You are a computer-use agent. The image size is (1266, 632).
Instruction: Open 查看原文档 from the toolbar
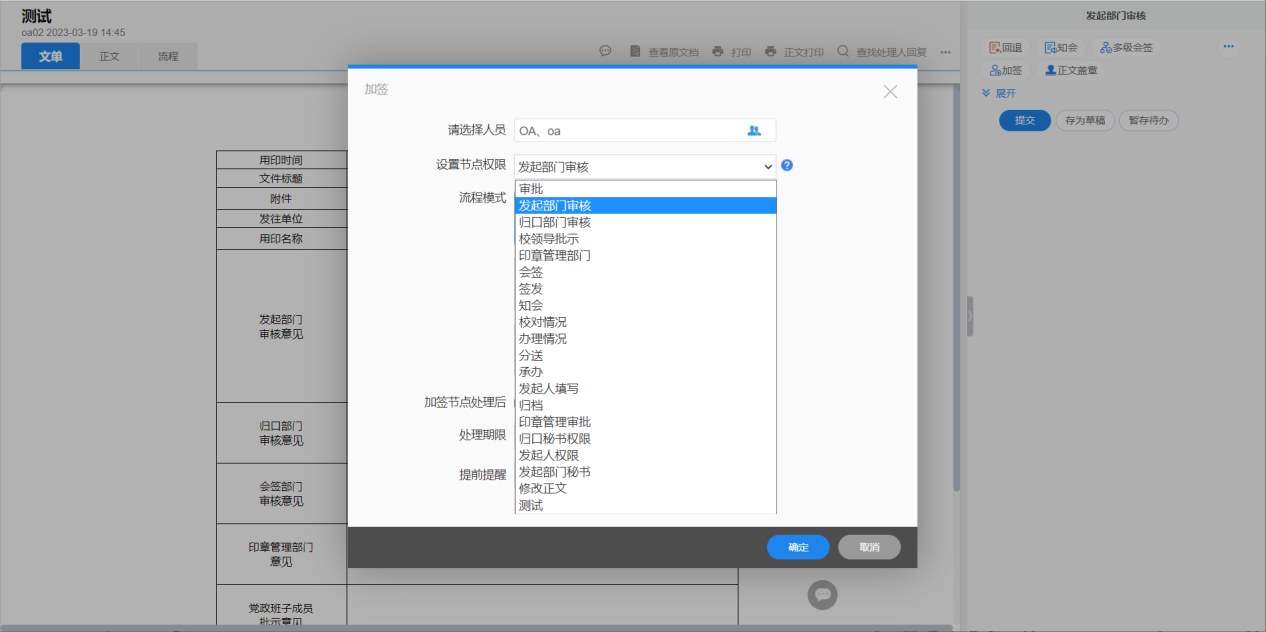[x=664, y=52]
